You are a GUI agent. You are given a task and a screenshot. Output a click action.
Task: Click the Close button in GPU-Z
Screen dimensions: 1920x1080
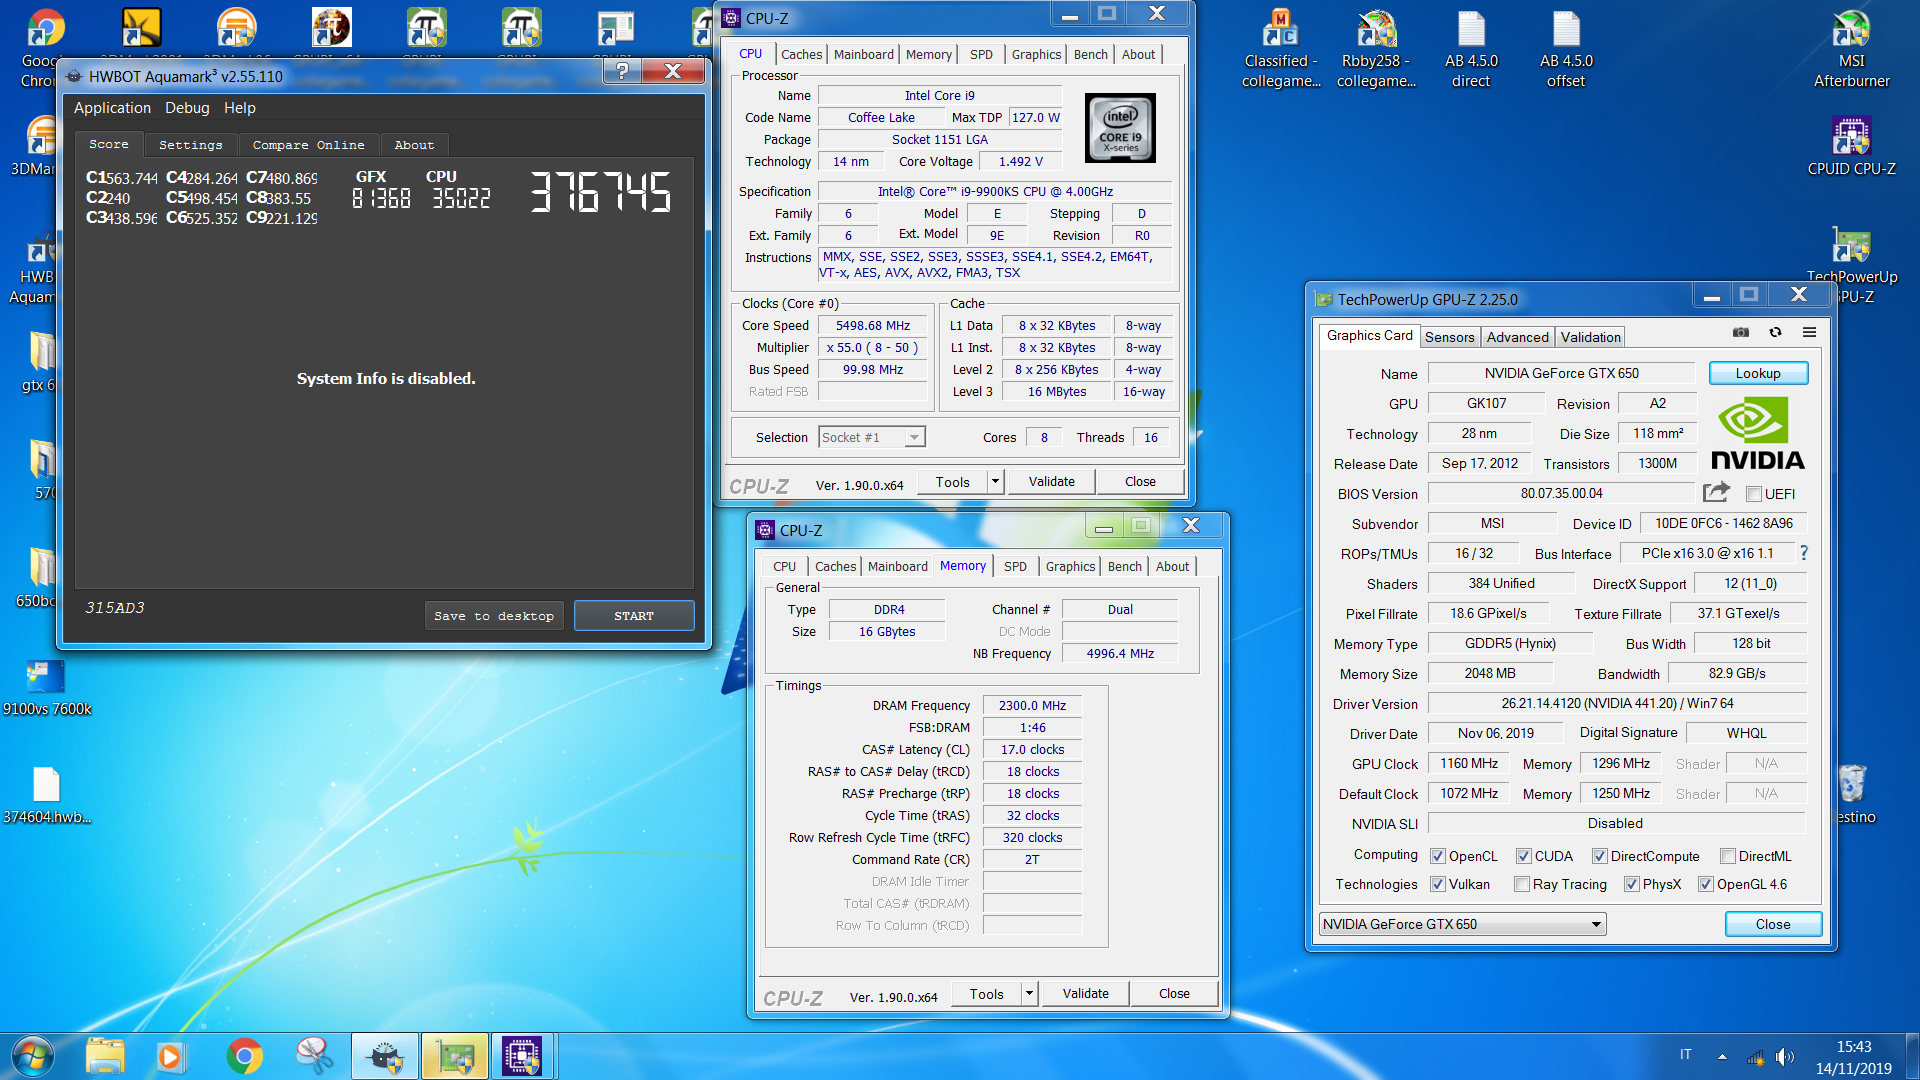[x=1773, y=924]
